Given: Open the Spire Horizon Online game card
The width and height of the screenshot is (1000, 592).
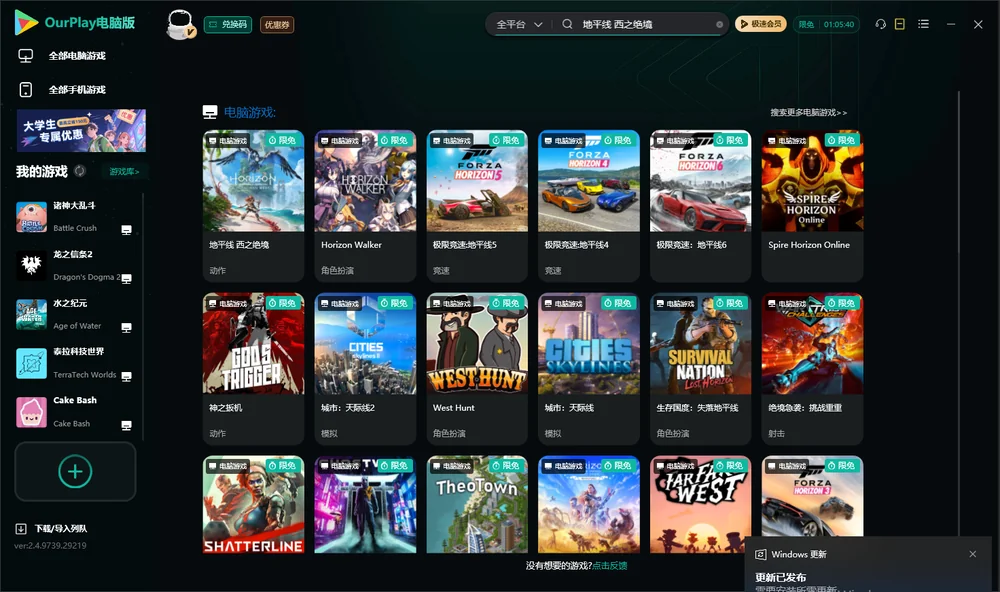Looking at the screenshot, I should coord(812,205).
